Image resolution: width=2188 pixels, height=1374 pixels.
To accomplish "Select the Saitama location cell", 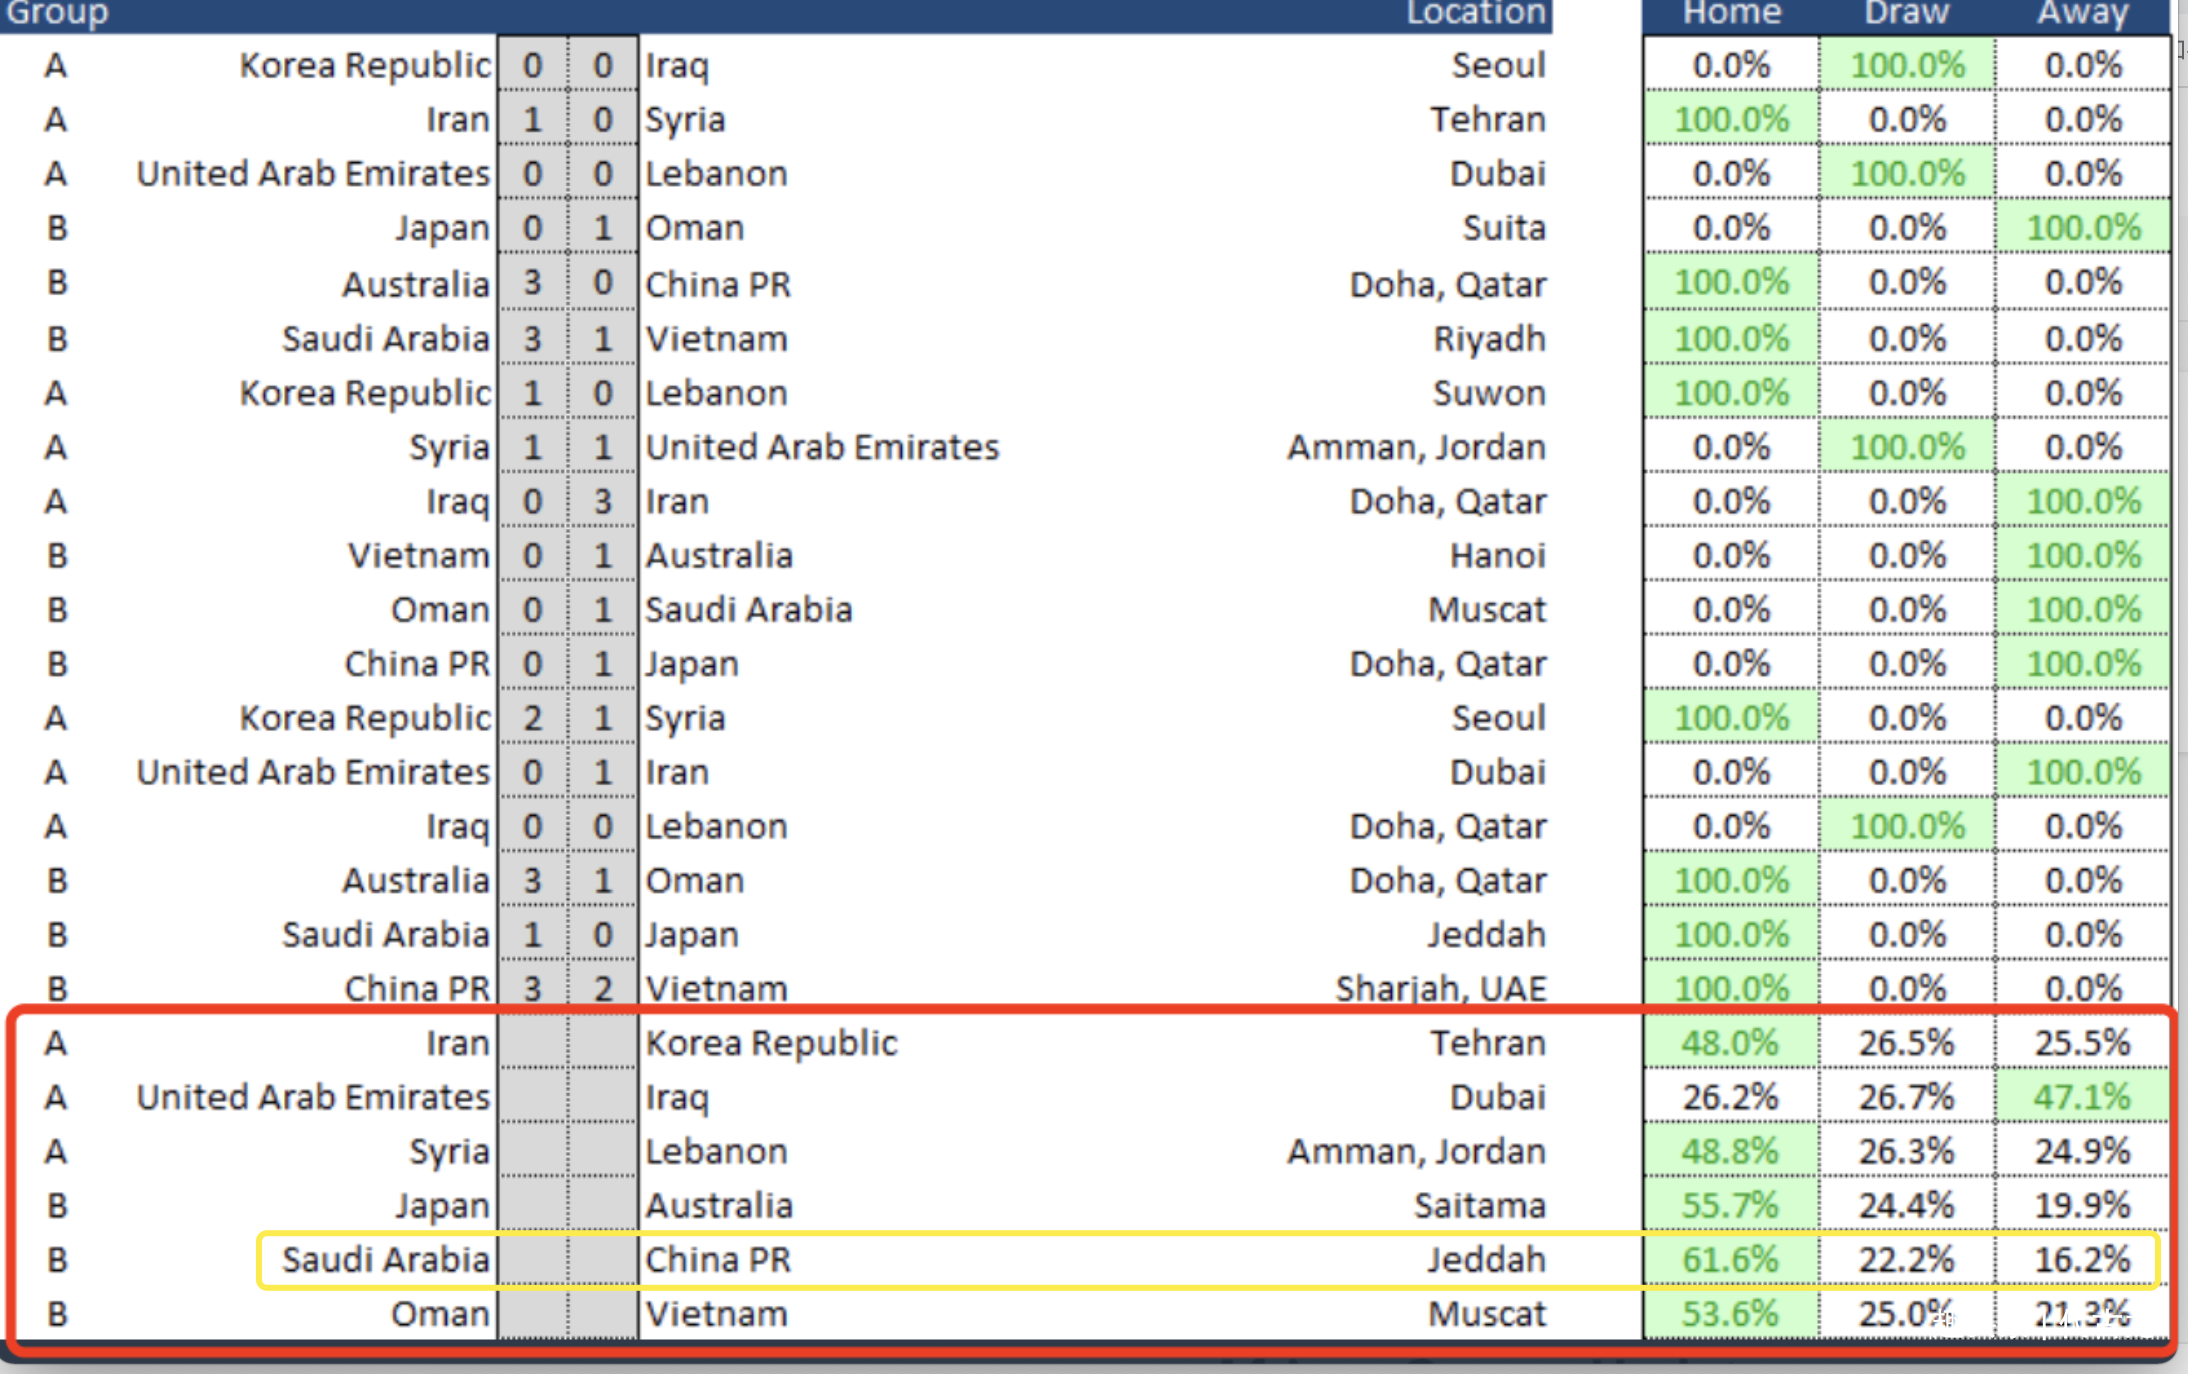I will (x=1480, y=1206).
